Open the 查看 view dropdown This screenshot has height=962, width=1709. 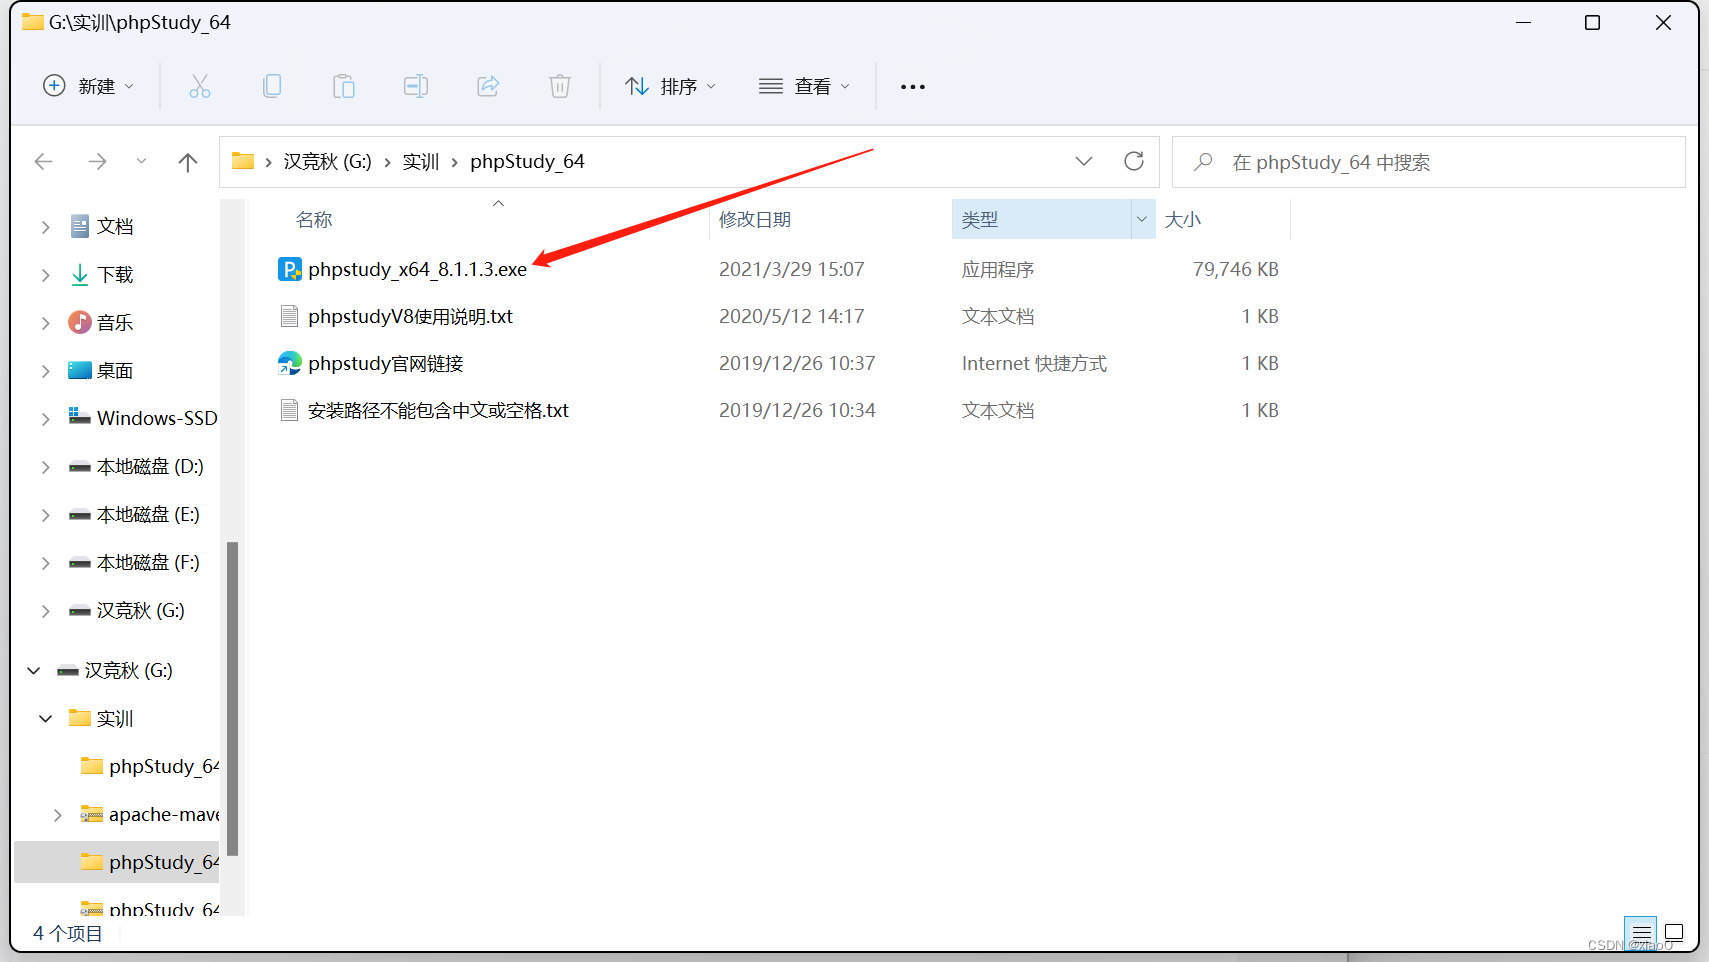click(x=804, y=86)
